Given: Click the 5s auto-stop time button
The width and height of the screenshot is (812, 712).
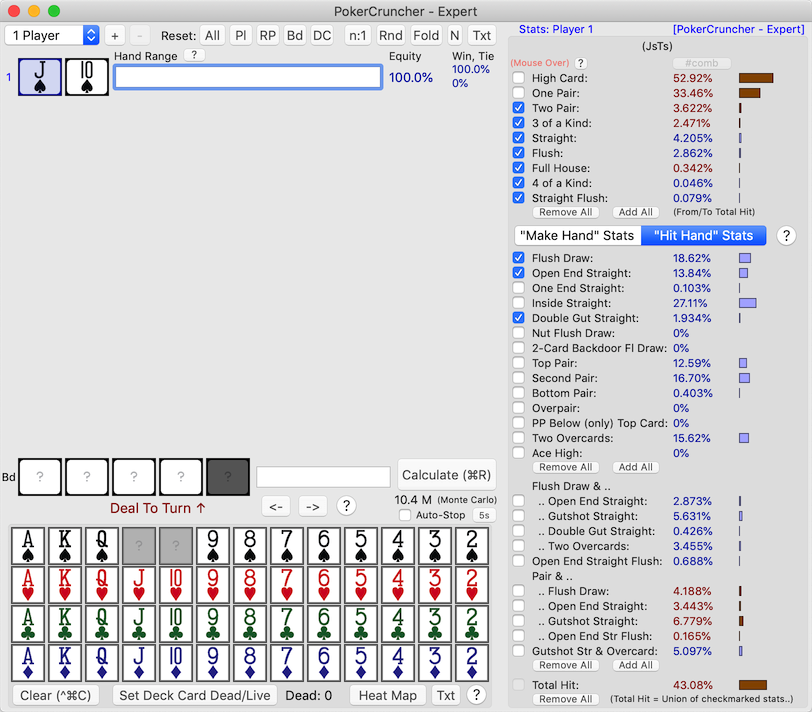Looking at the screenshot, I should tap(484, 515).
